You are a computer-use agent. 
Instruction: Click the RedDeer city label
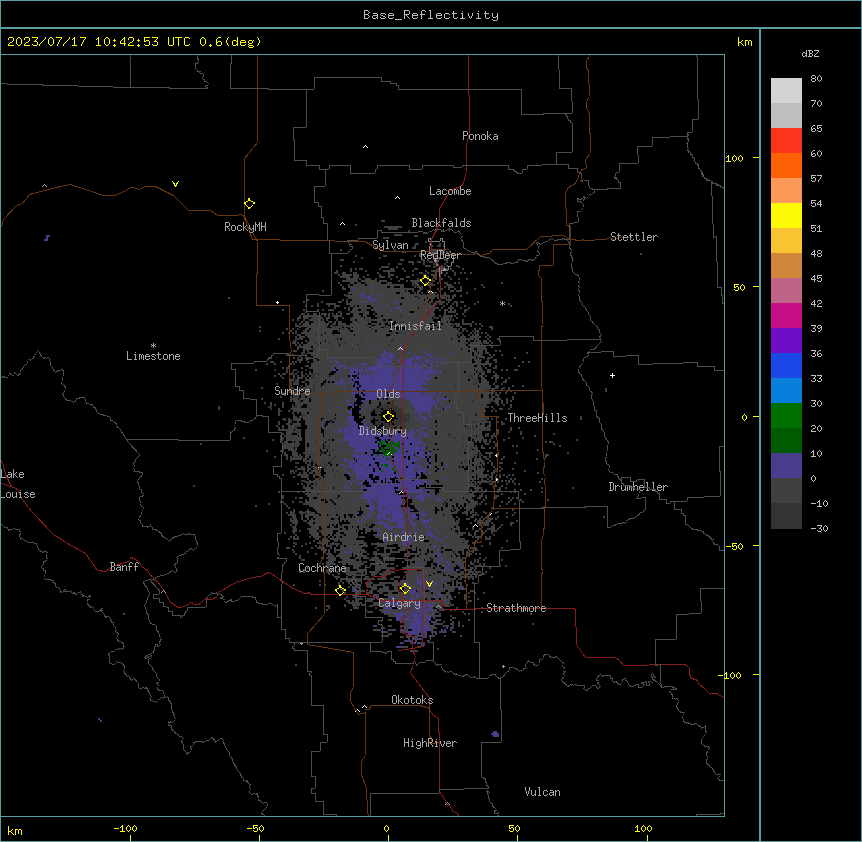440,255
